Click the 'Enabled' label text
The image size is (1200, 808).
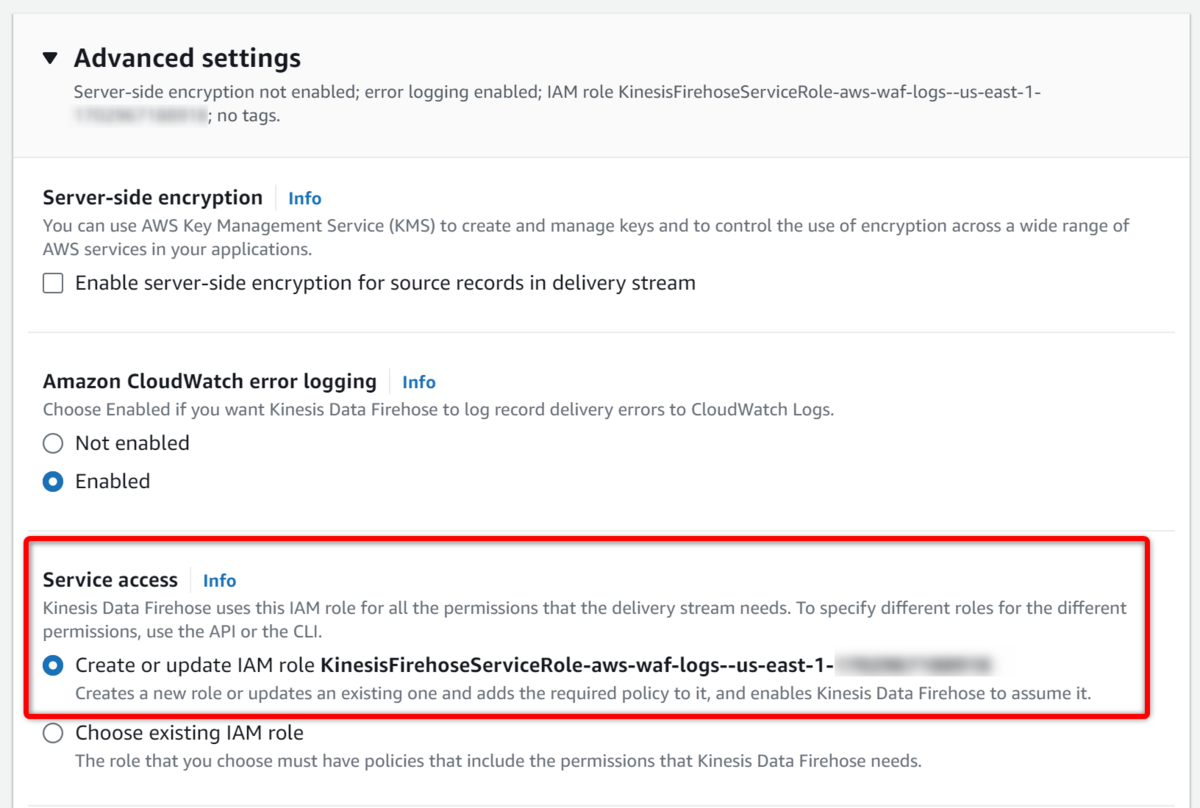click(x=112, y=481)
